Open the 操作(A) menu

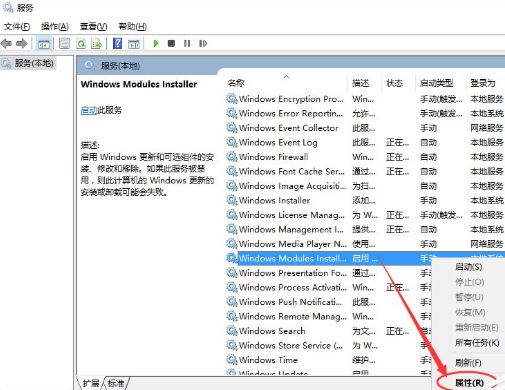[55, 26]
